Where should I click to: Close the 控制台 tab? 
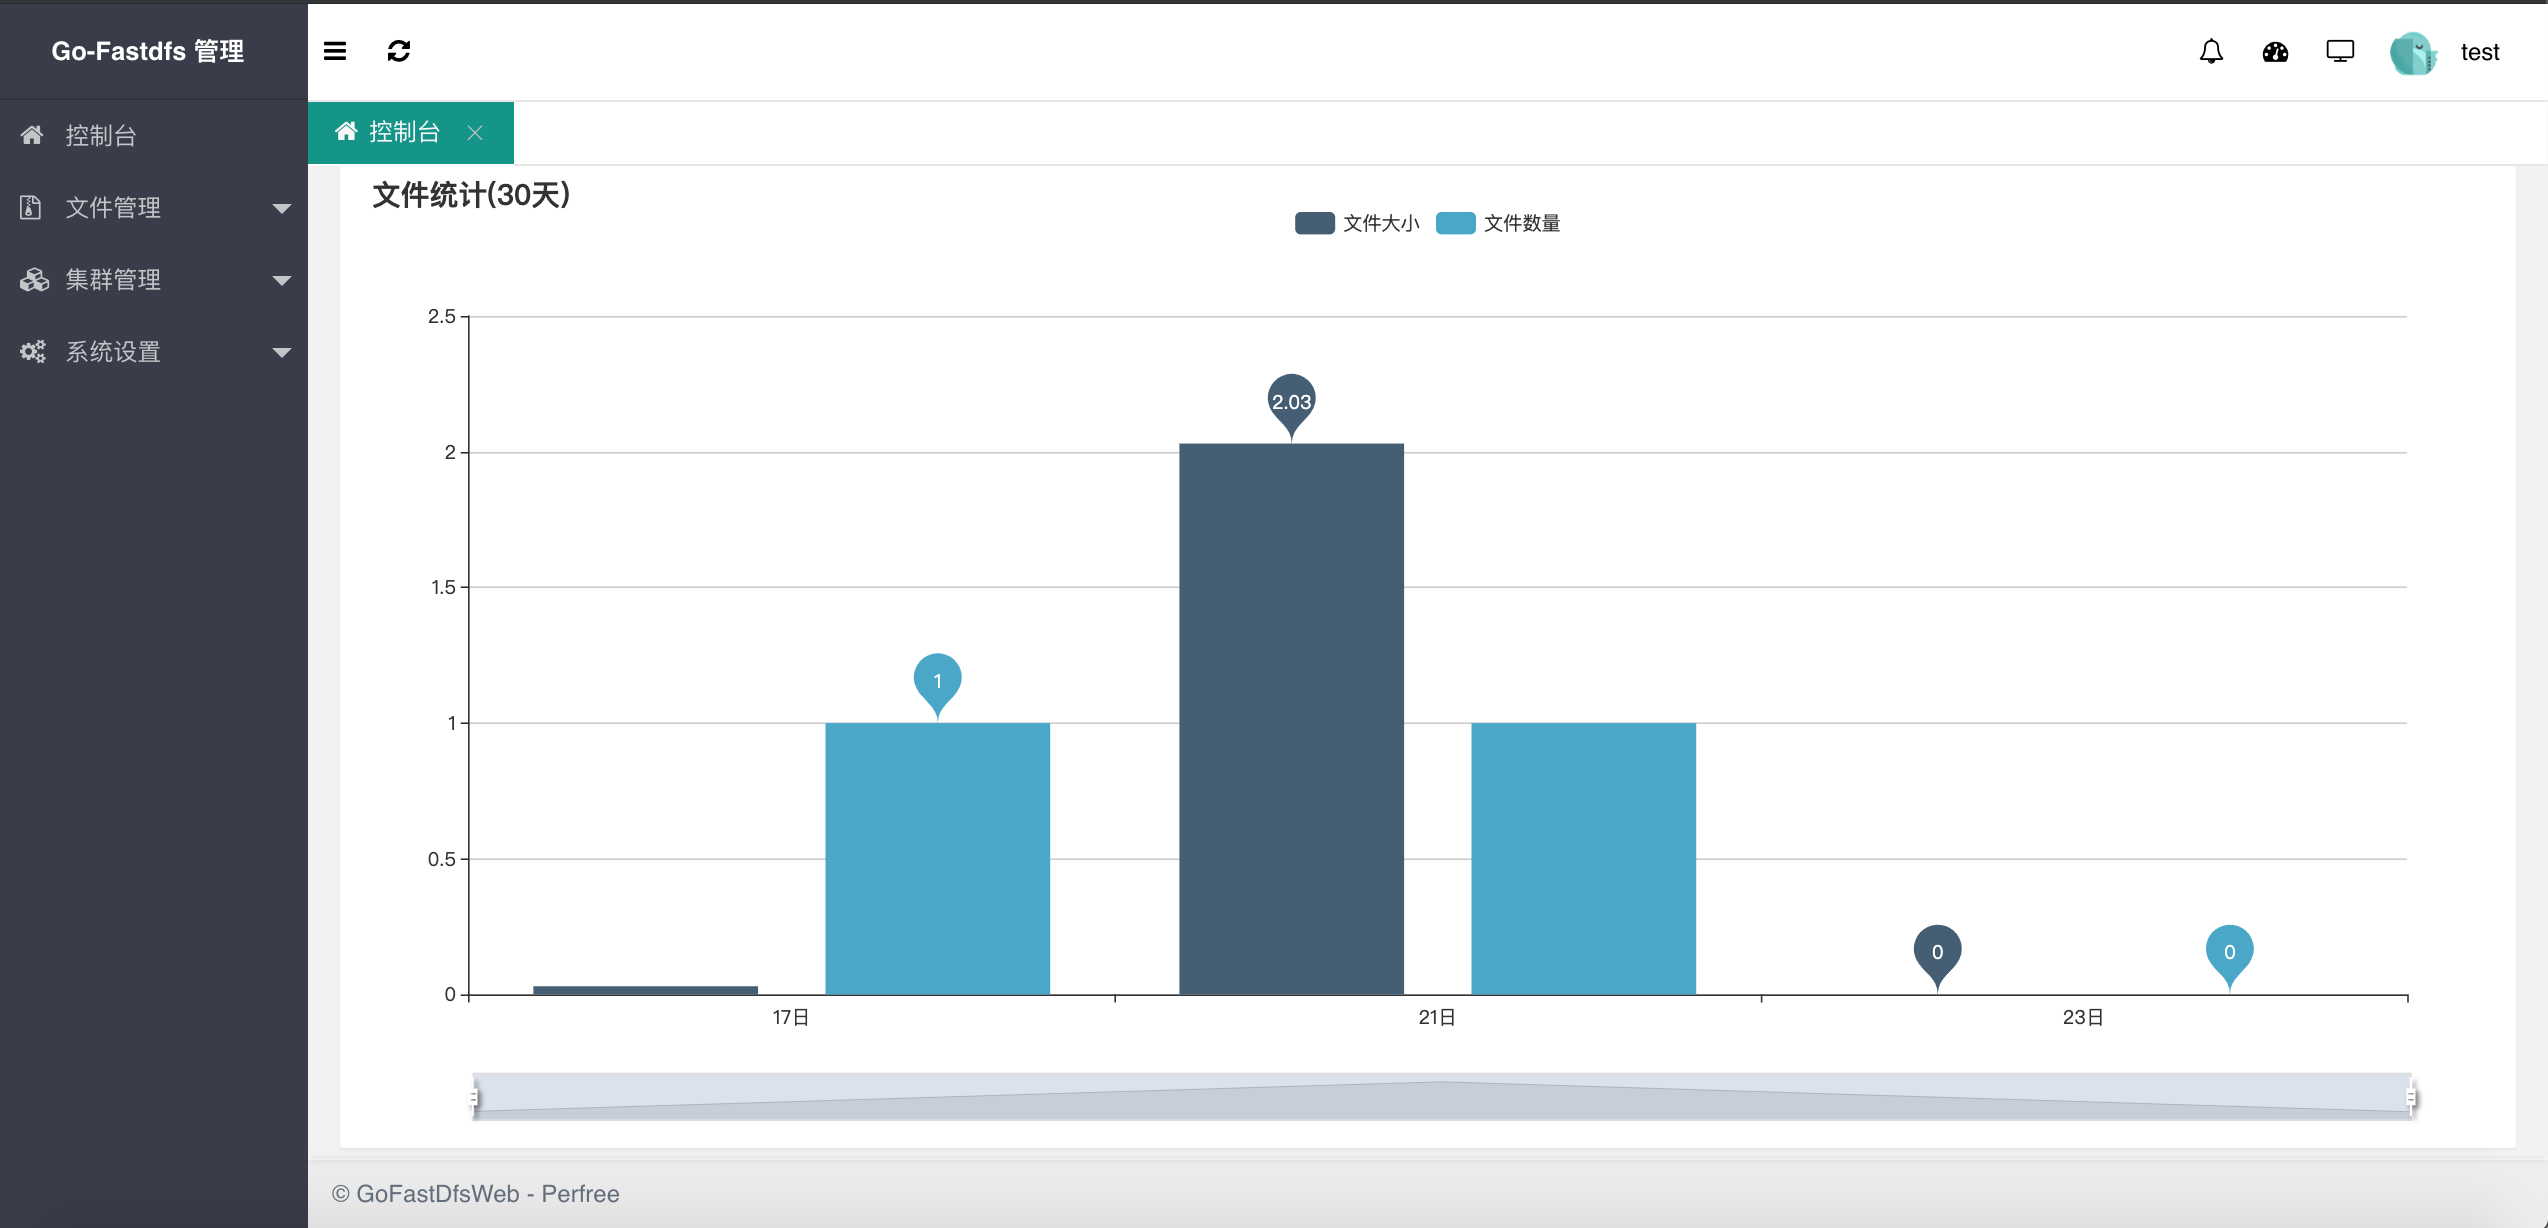point(475,133)
